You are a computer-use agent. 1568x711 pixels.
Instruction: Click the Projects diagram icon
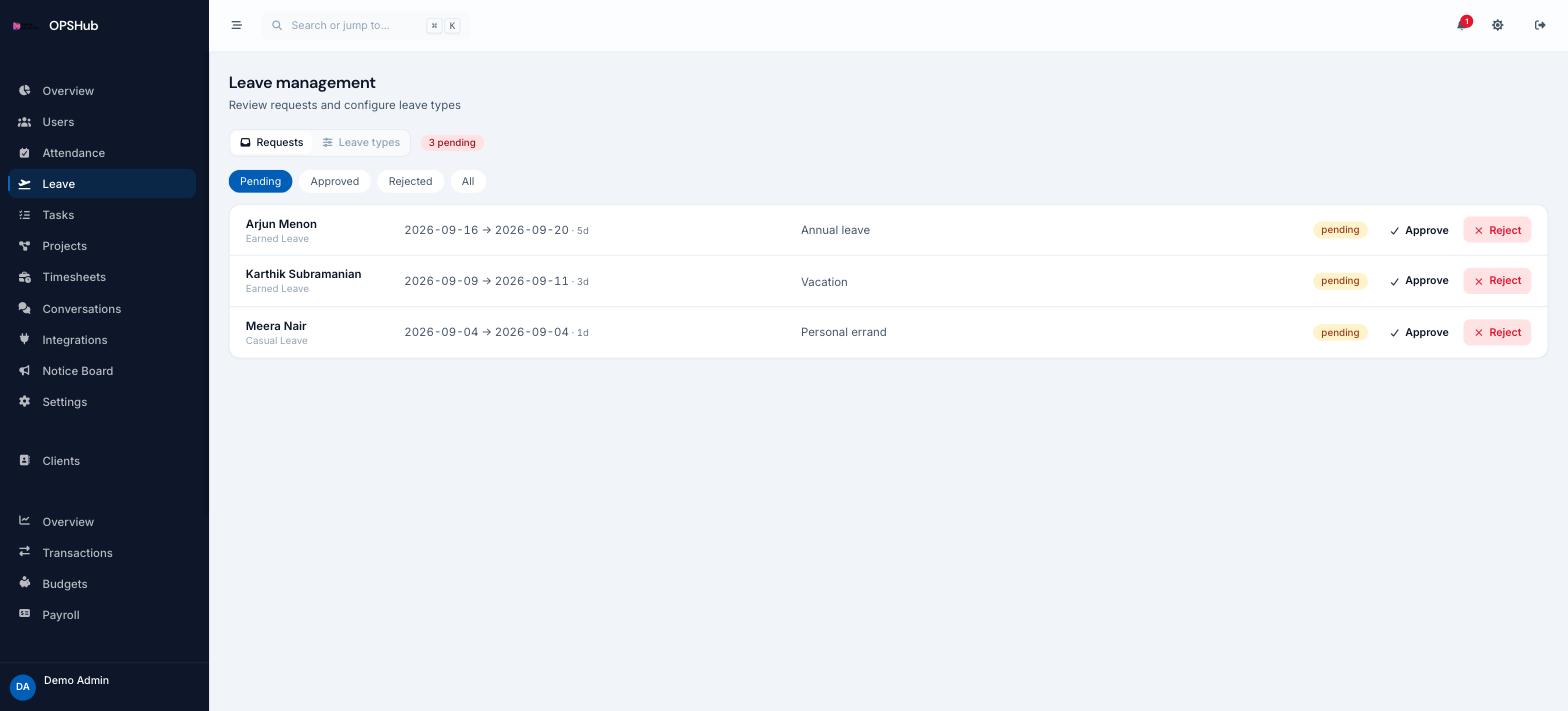pyautogui.click(x=24, y=245)
